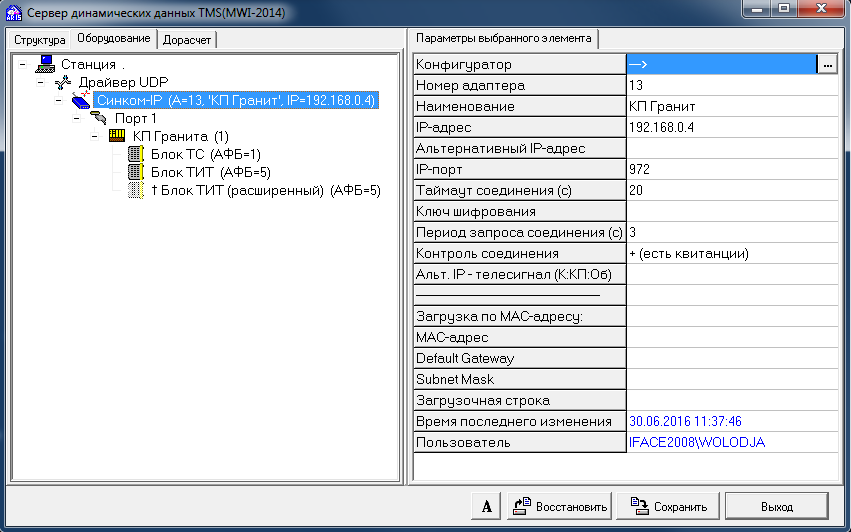Viewport: 851px width, 532px height.
Task: Collapse the КП Гранита tree node
Action: tap(94, 136)
